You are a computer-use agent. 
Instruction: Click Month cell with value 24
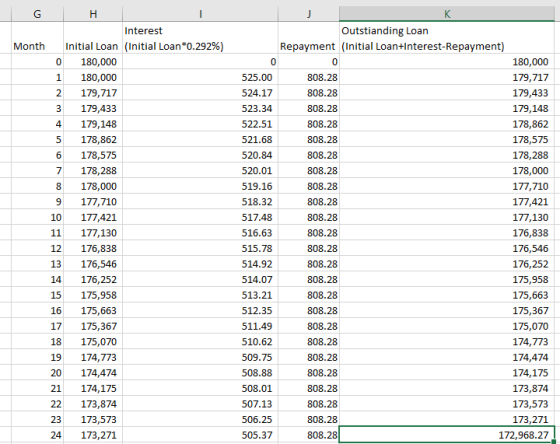pyautogui.click(x=38, y=435)
